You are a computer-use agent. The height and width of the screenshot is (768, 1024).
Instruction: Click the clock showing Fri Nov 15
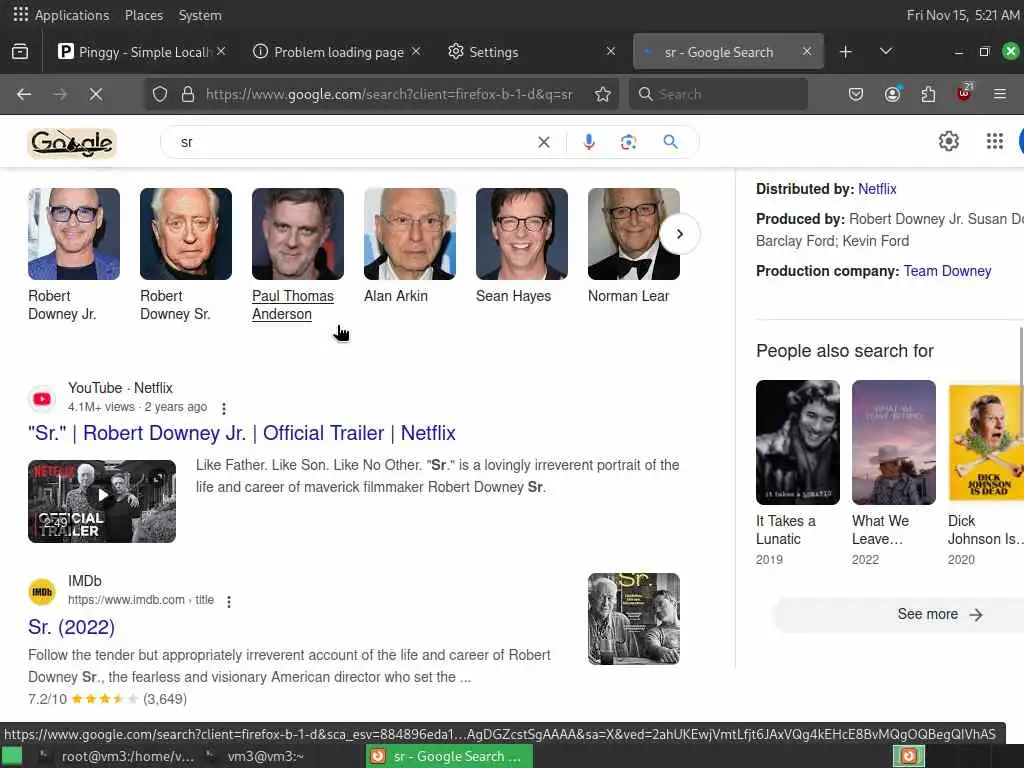tap(963, 14)
